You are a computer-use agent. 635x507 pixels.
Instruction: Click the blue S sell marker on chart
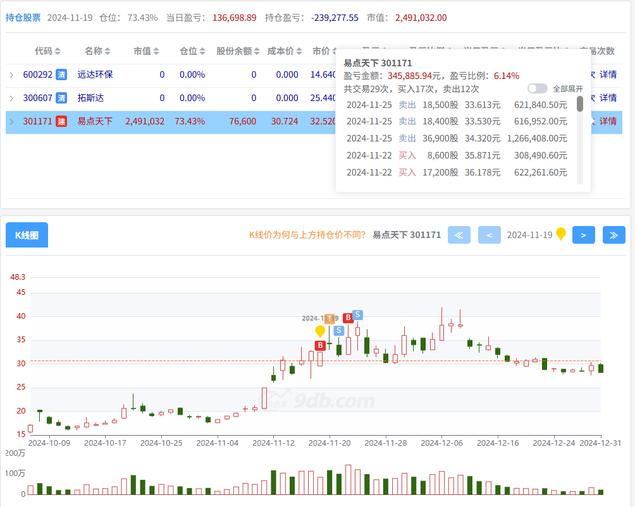point(357,314)
